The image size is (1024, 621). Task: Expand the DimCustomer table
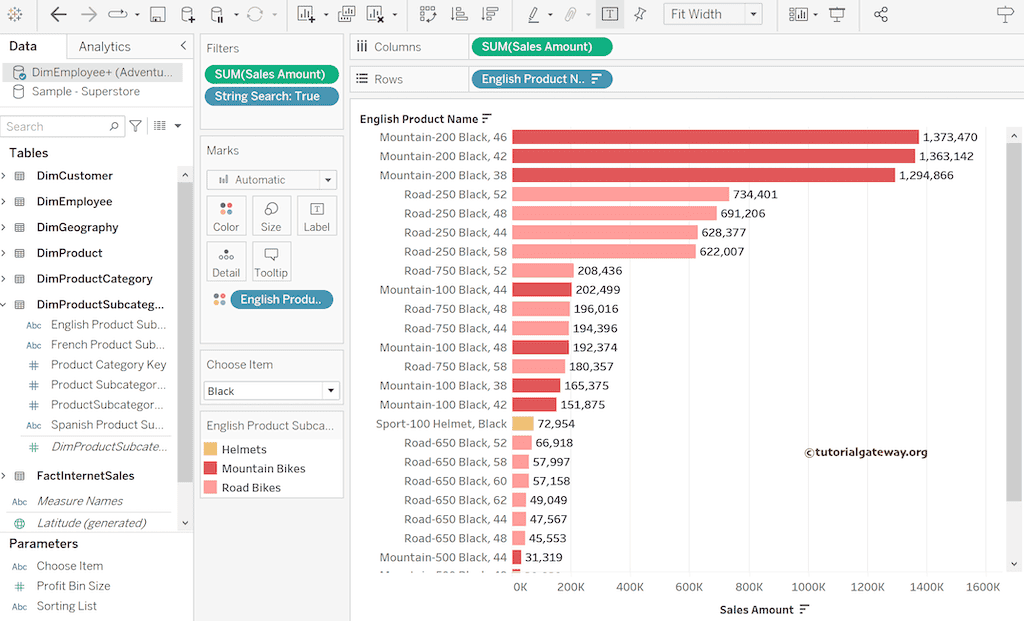click(x=4, y=176)
